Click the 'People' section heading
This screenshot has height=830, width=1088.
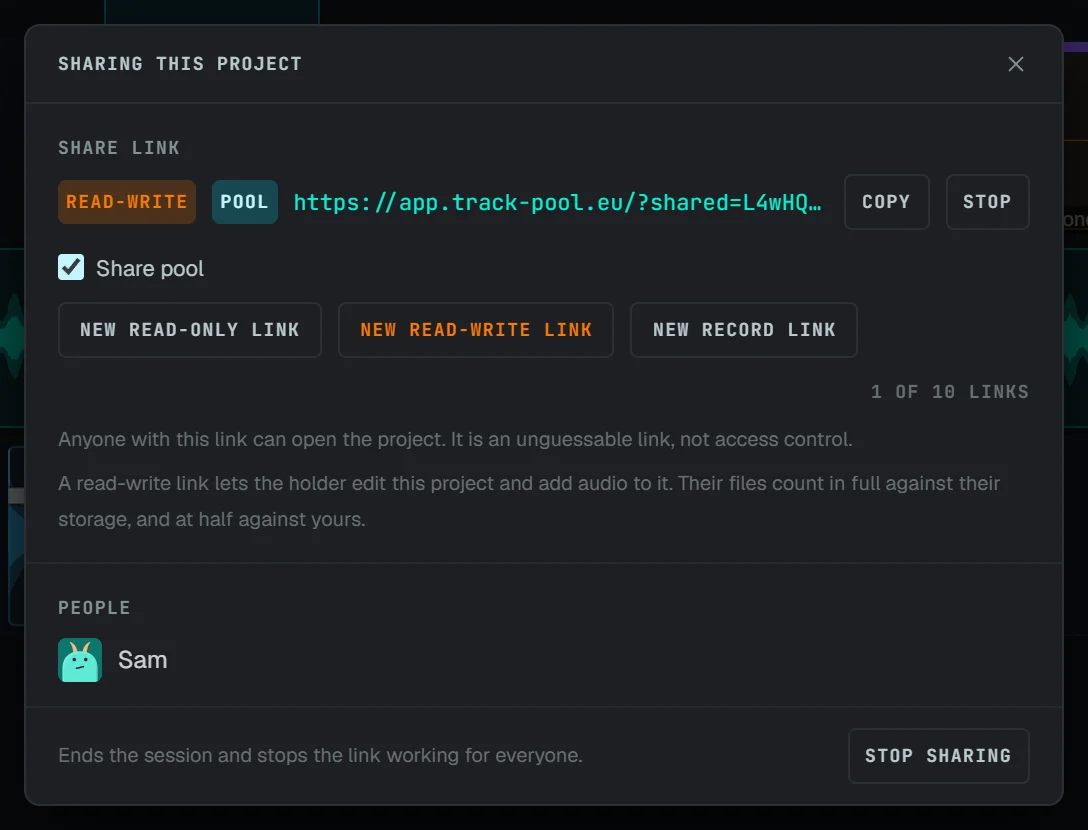point(94,608)
